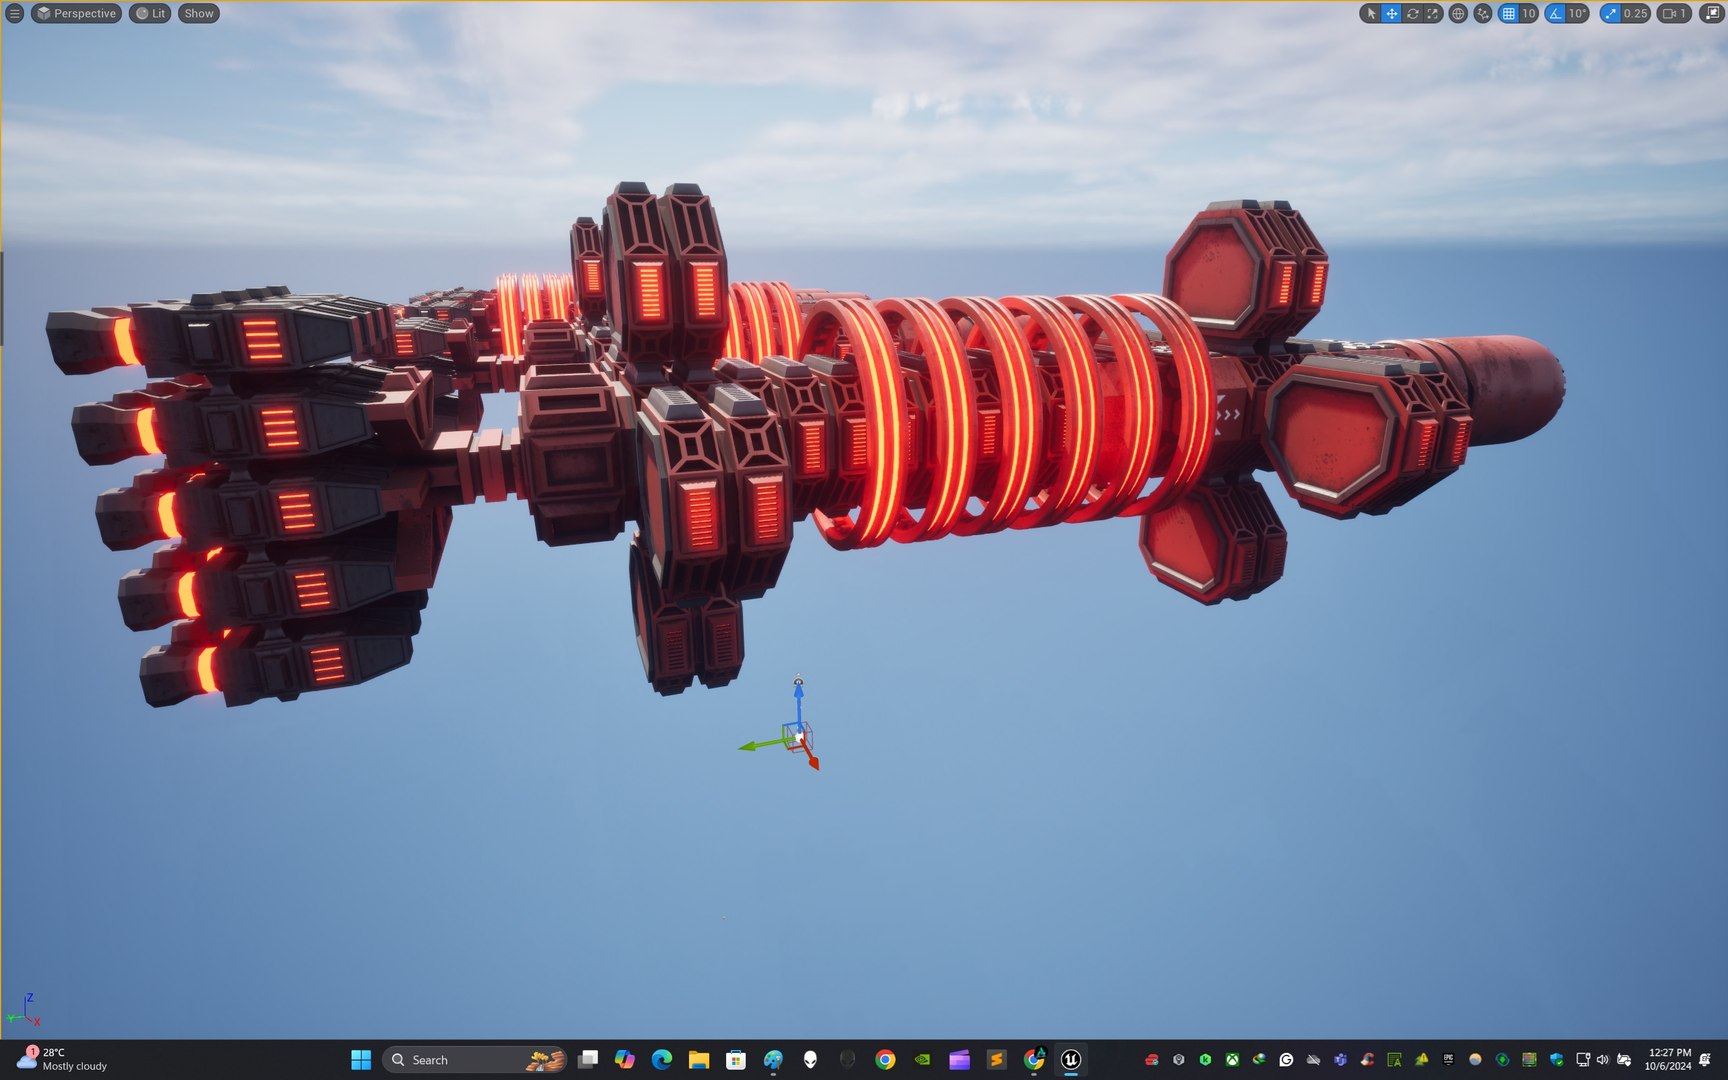The width and height of the screenshot is (1728, 1080).
Task: Activate the Select objects tool
Action: [1371, 13]
